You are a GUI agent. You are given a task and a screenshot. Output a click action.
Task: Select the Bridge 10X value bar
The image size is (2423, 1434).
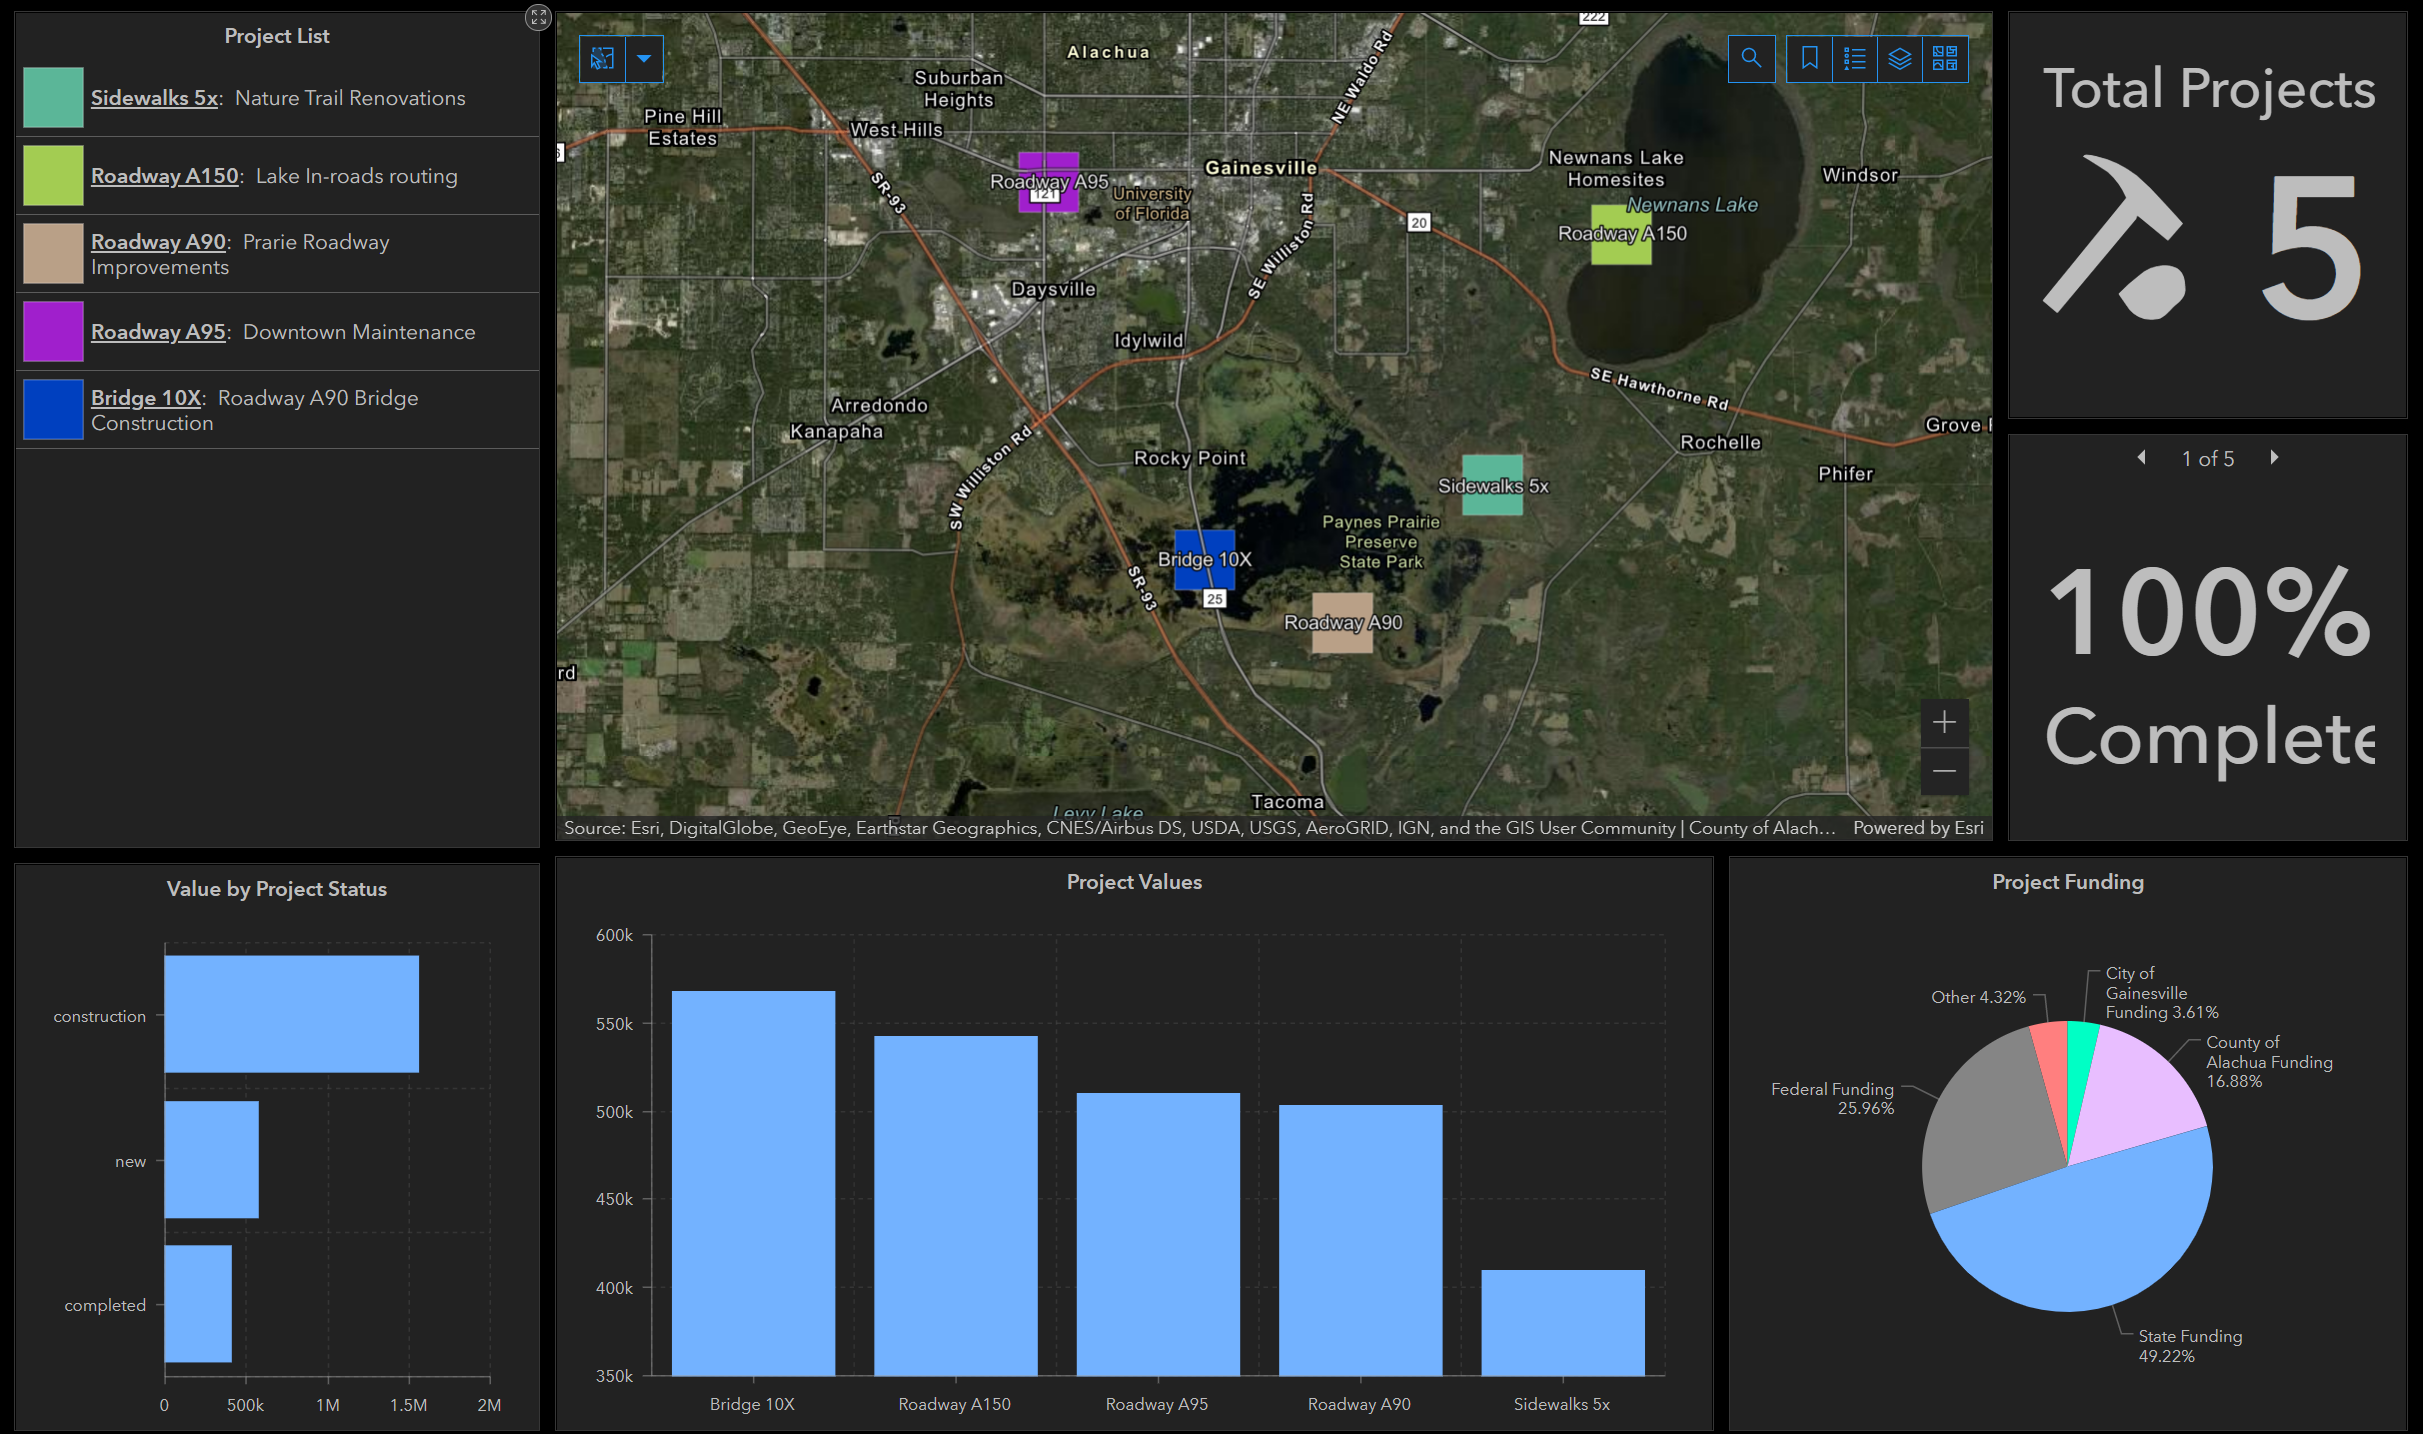(753, 1182)
